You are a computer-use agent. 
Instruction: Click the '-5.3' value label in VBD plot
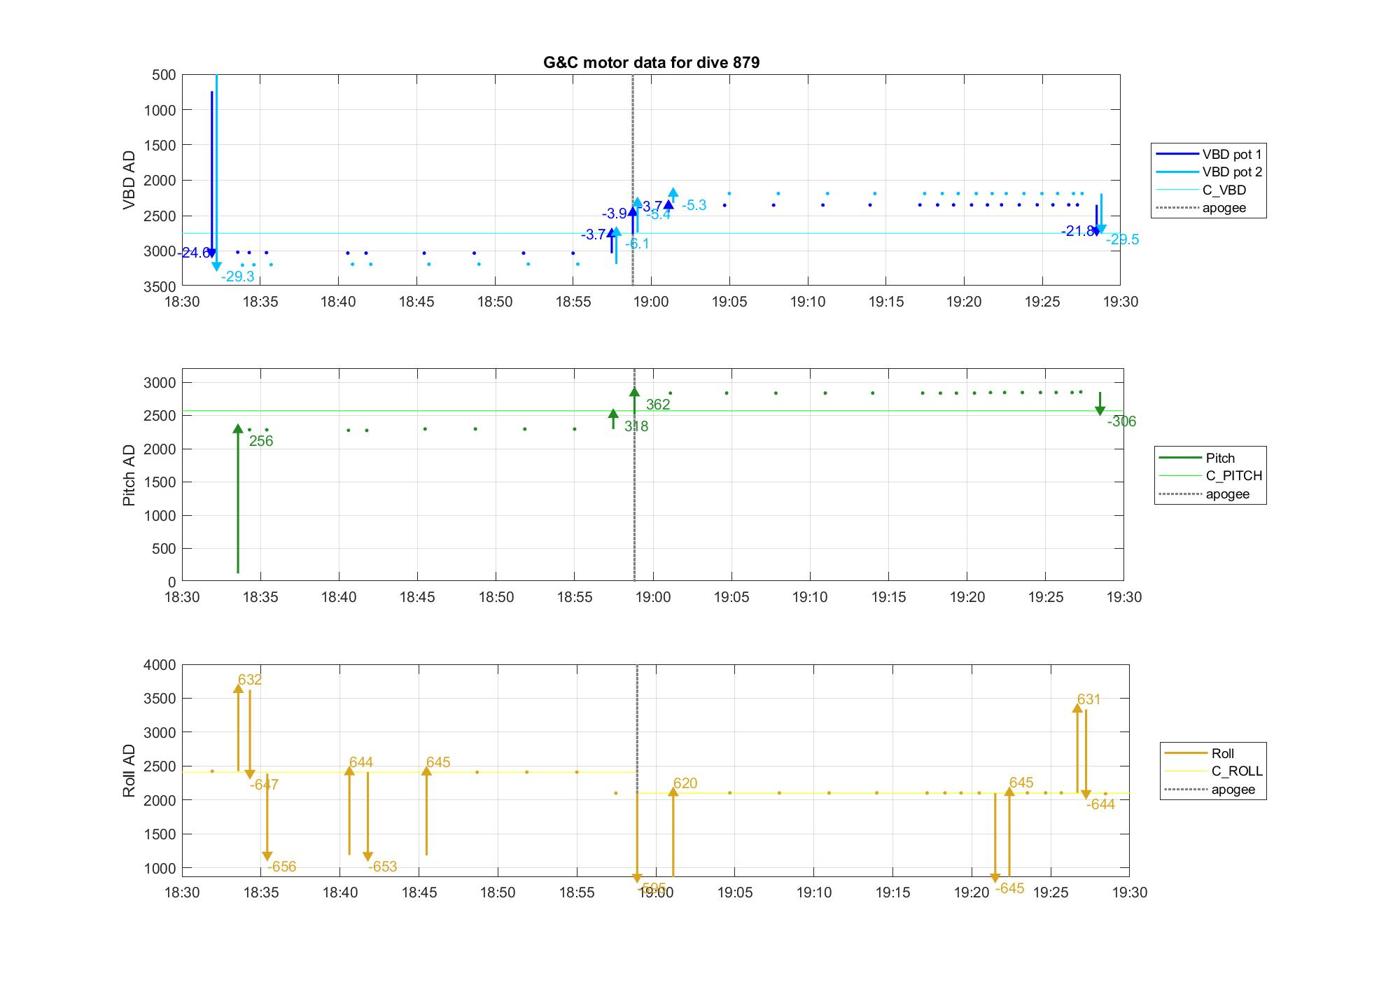tap(694, 205)
